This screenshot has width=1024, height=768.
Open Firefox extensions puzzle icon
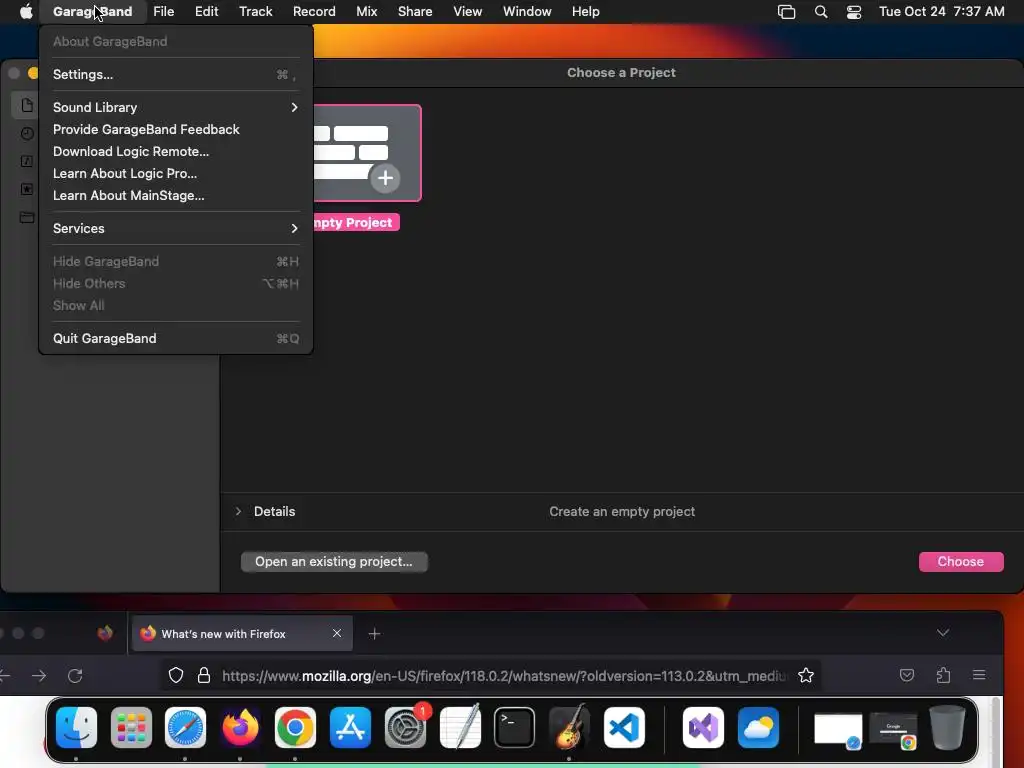click(x=943, y=675)
